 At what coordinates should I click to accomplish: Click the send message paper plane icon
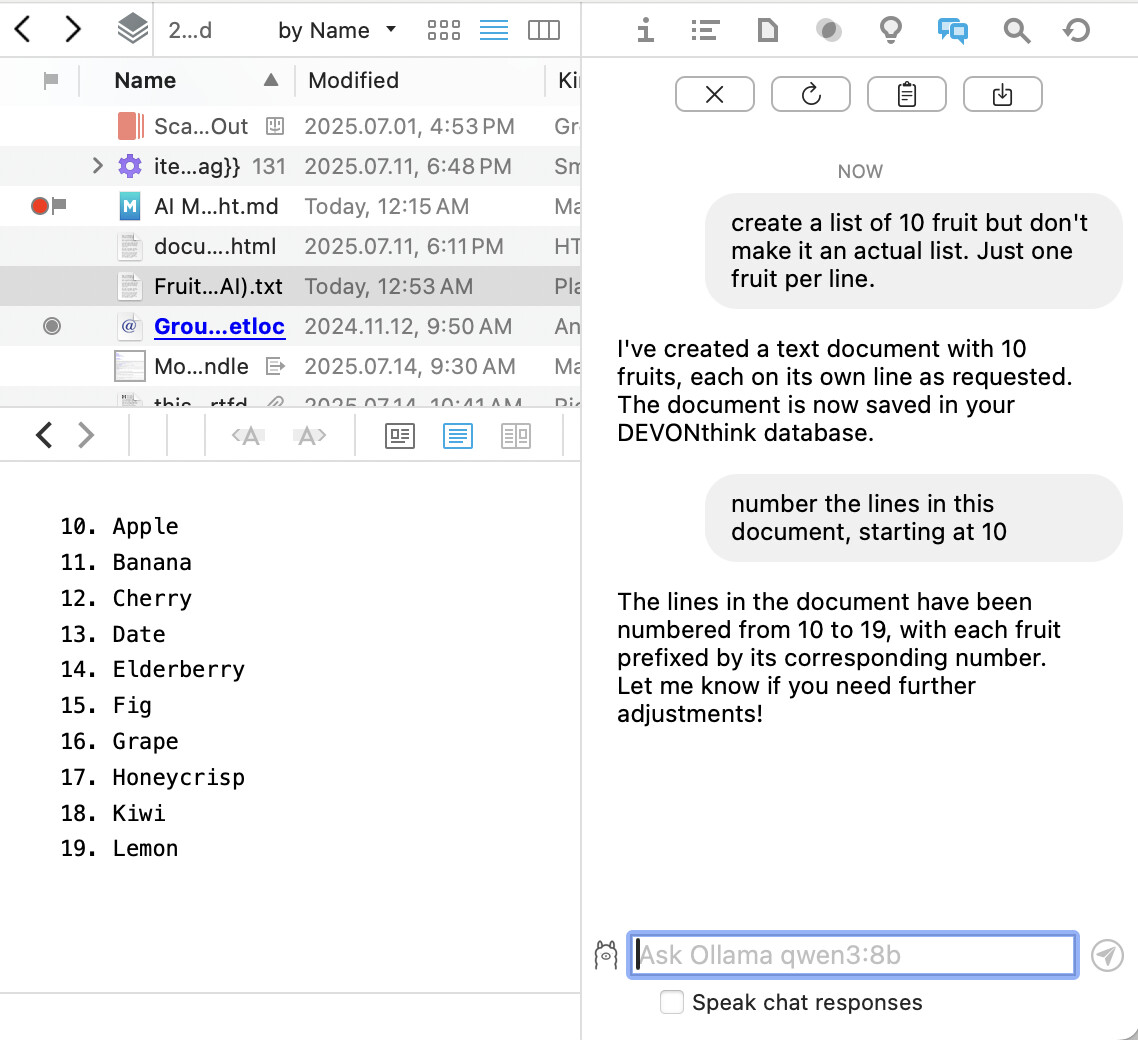tap(1106, 955)
